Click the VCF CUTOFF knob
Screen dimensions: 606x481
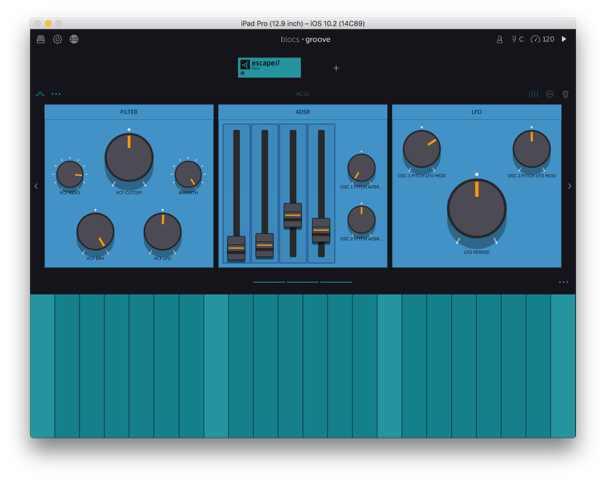[x=129, y=157]
